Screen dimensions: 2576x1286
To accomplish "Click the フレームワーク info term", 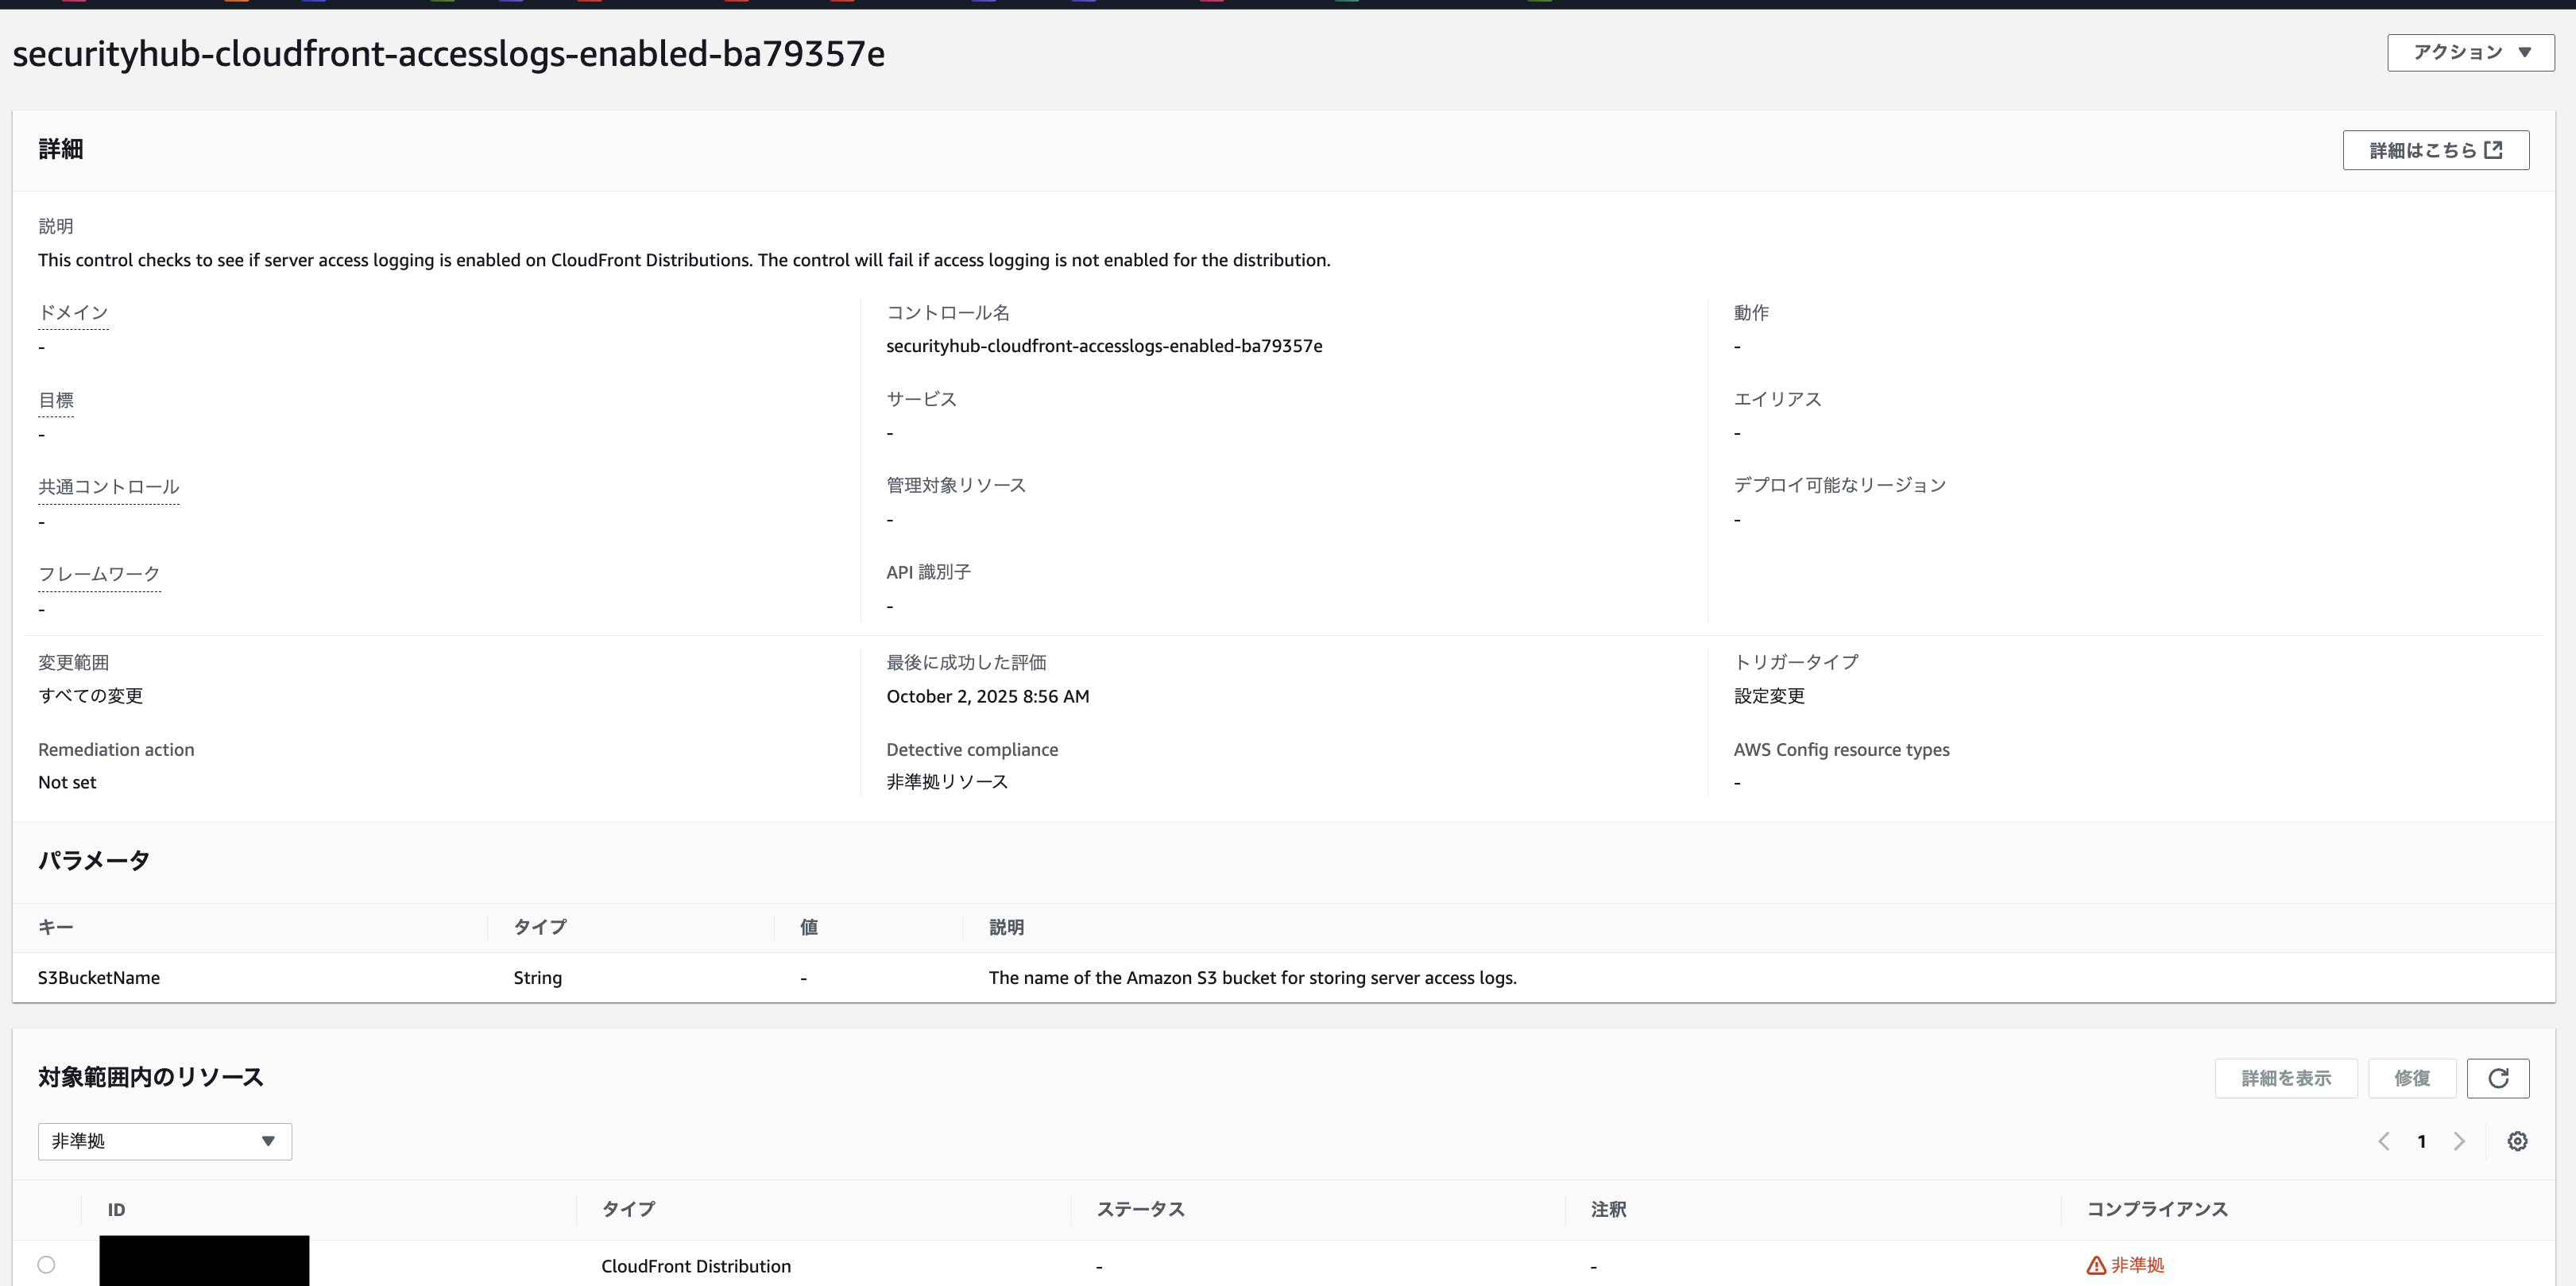I will (x=99, y=574).
